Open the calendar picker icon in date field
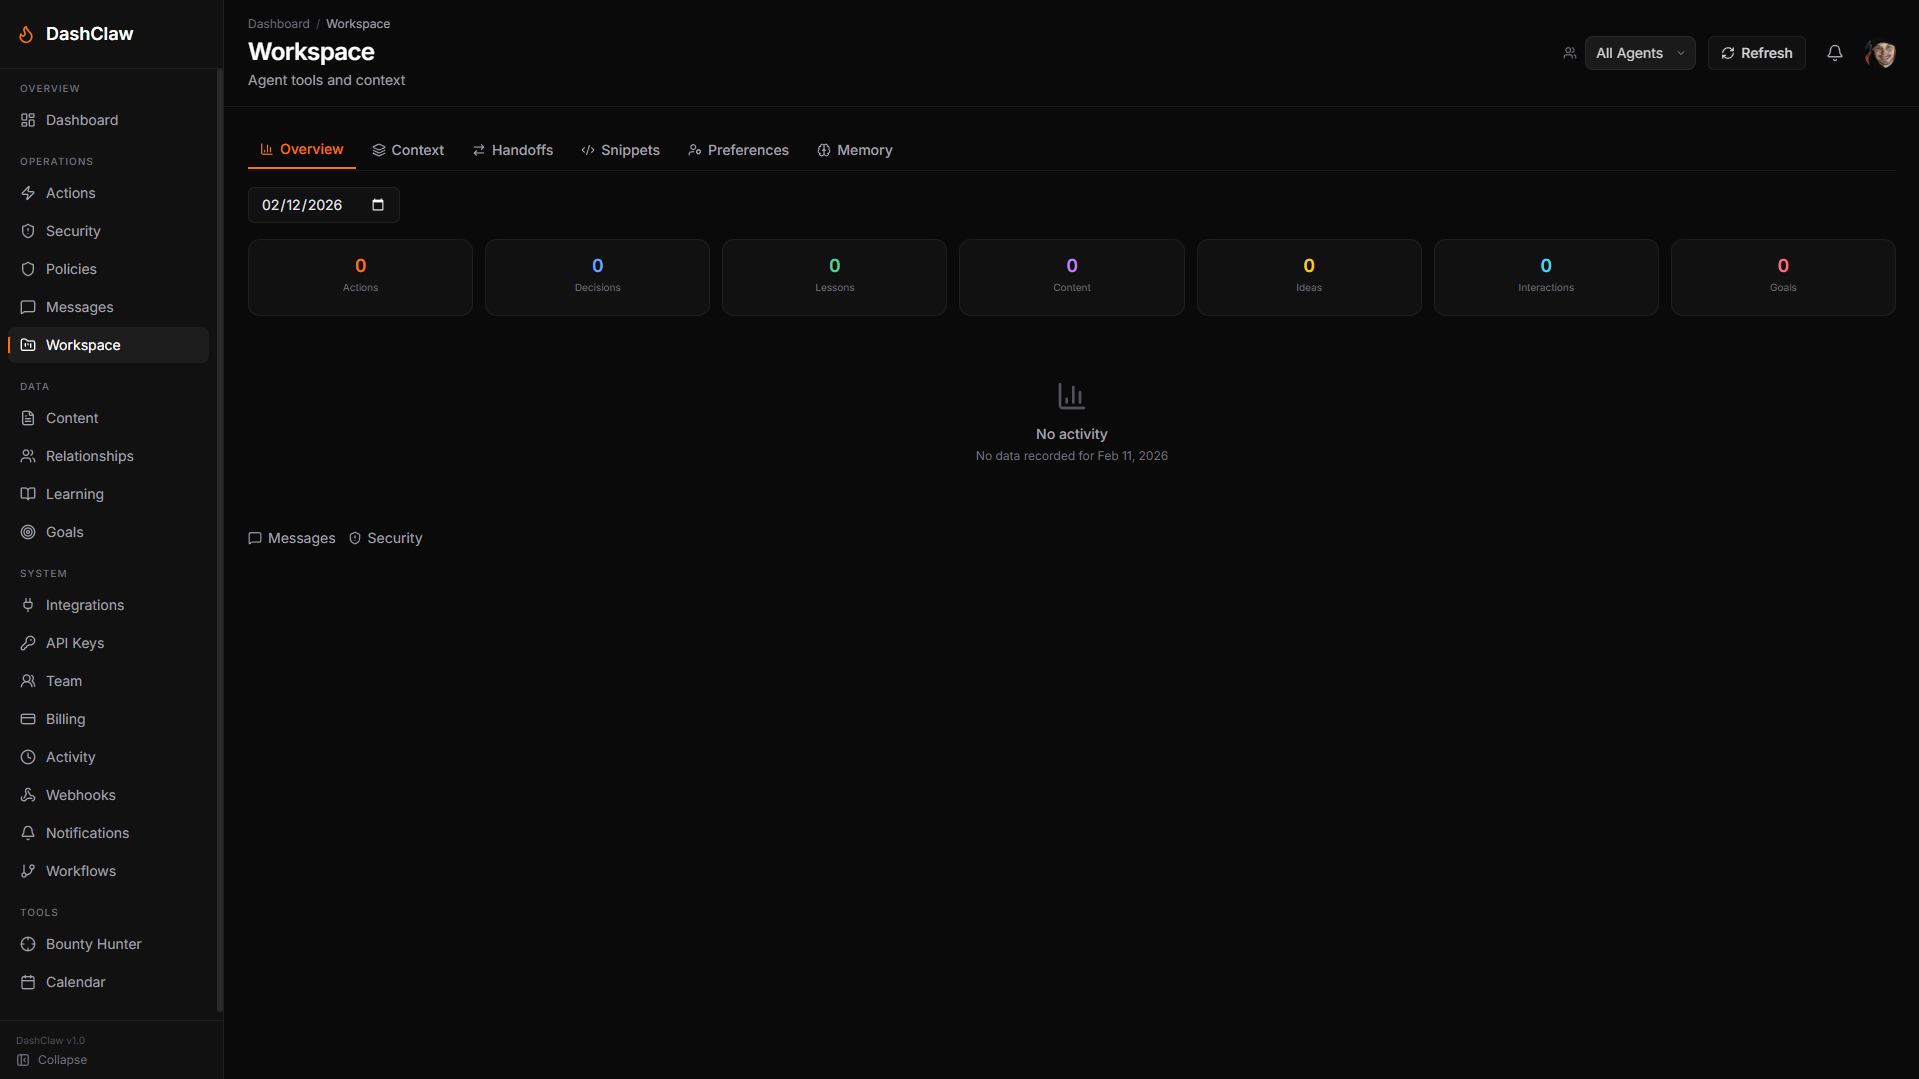Viewport: 1919px width, 1079px height. click(378, 205)
